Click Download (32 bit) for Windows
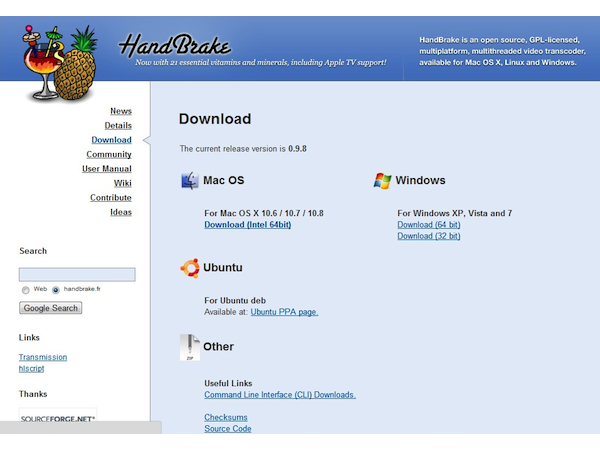The width and height of the screenshot is (600, 450). [x=429, y=236]
